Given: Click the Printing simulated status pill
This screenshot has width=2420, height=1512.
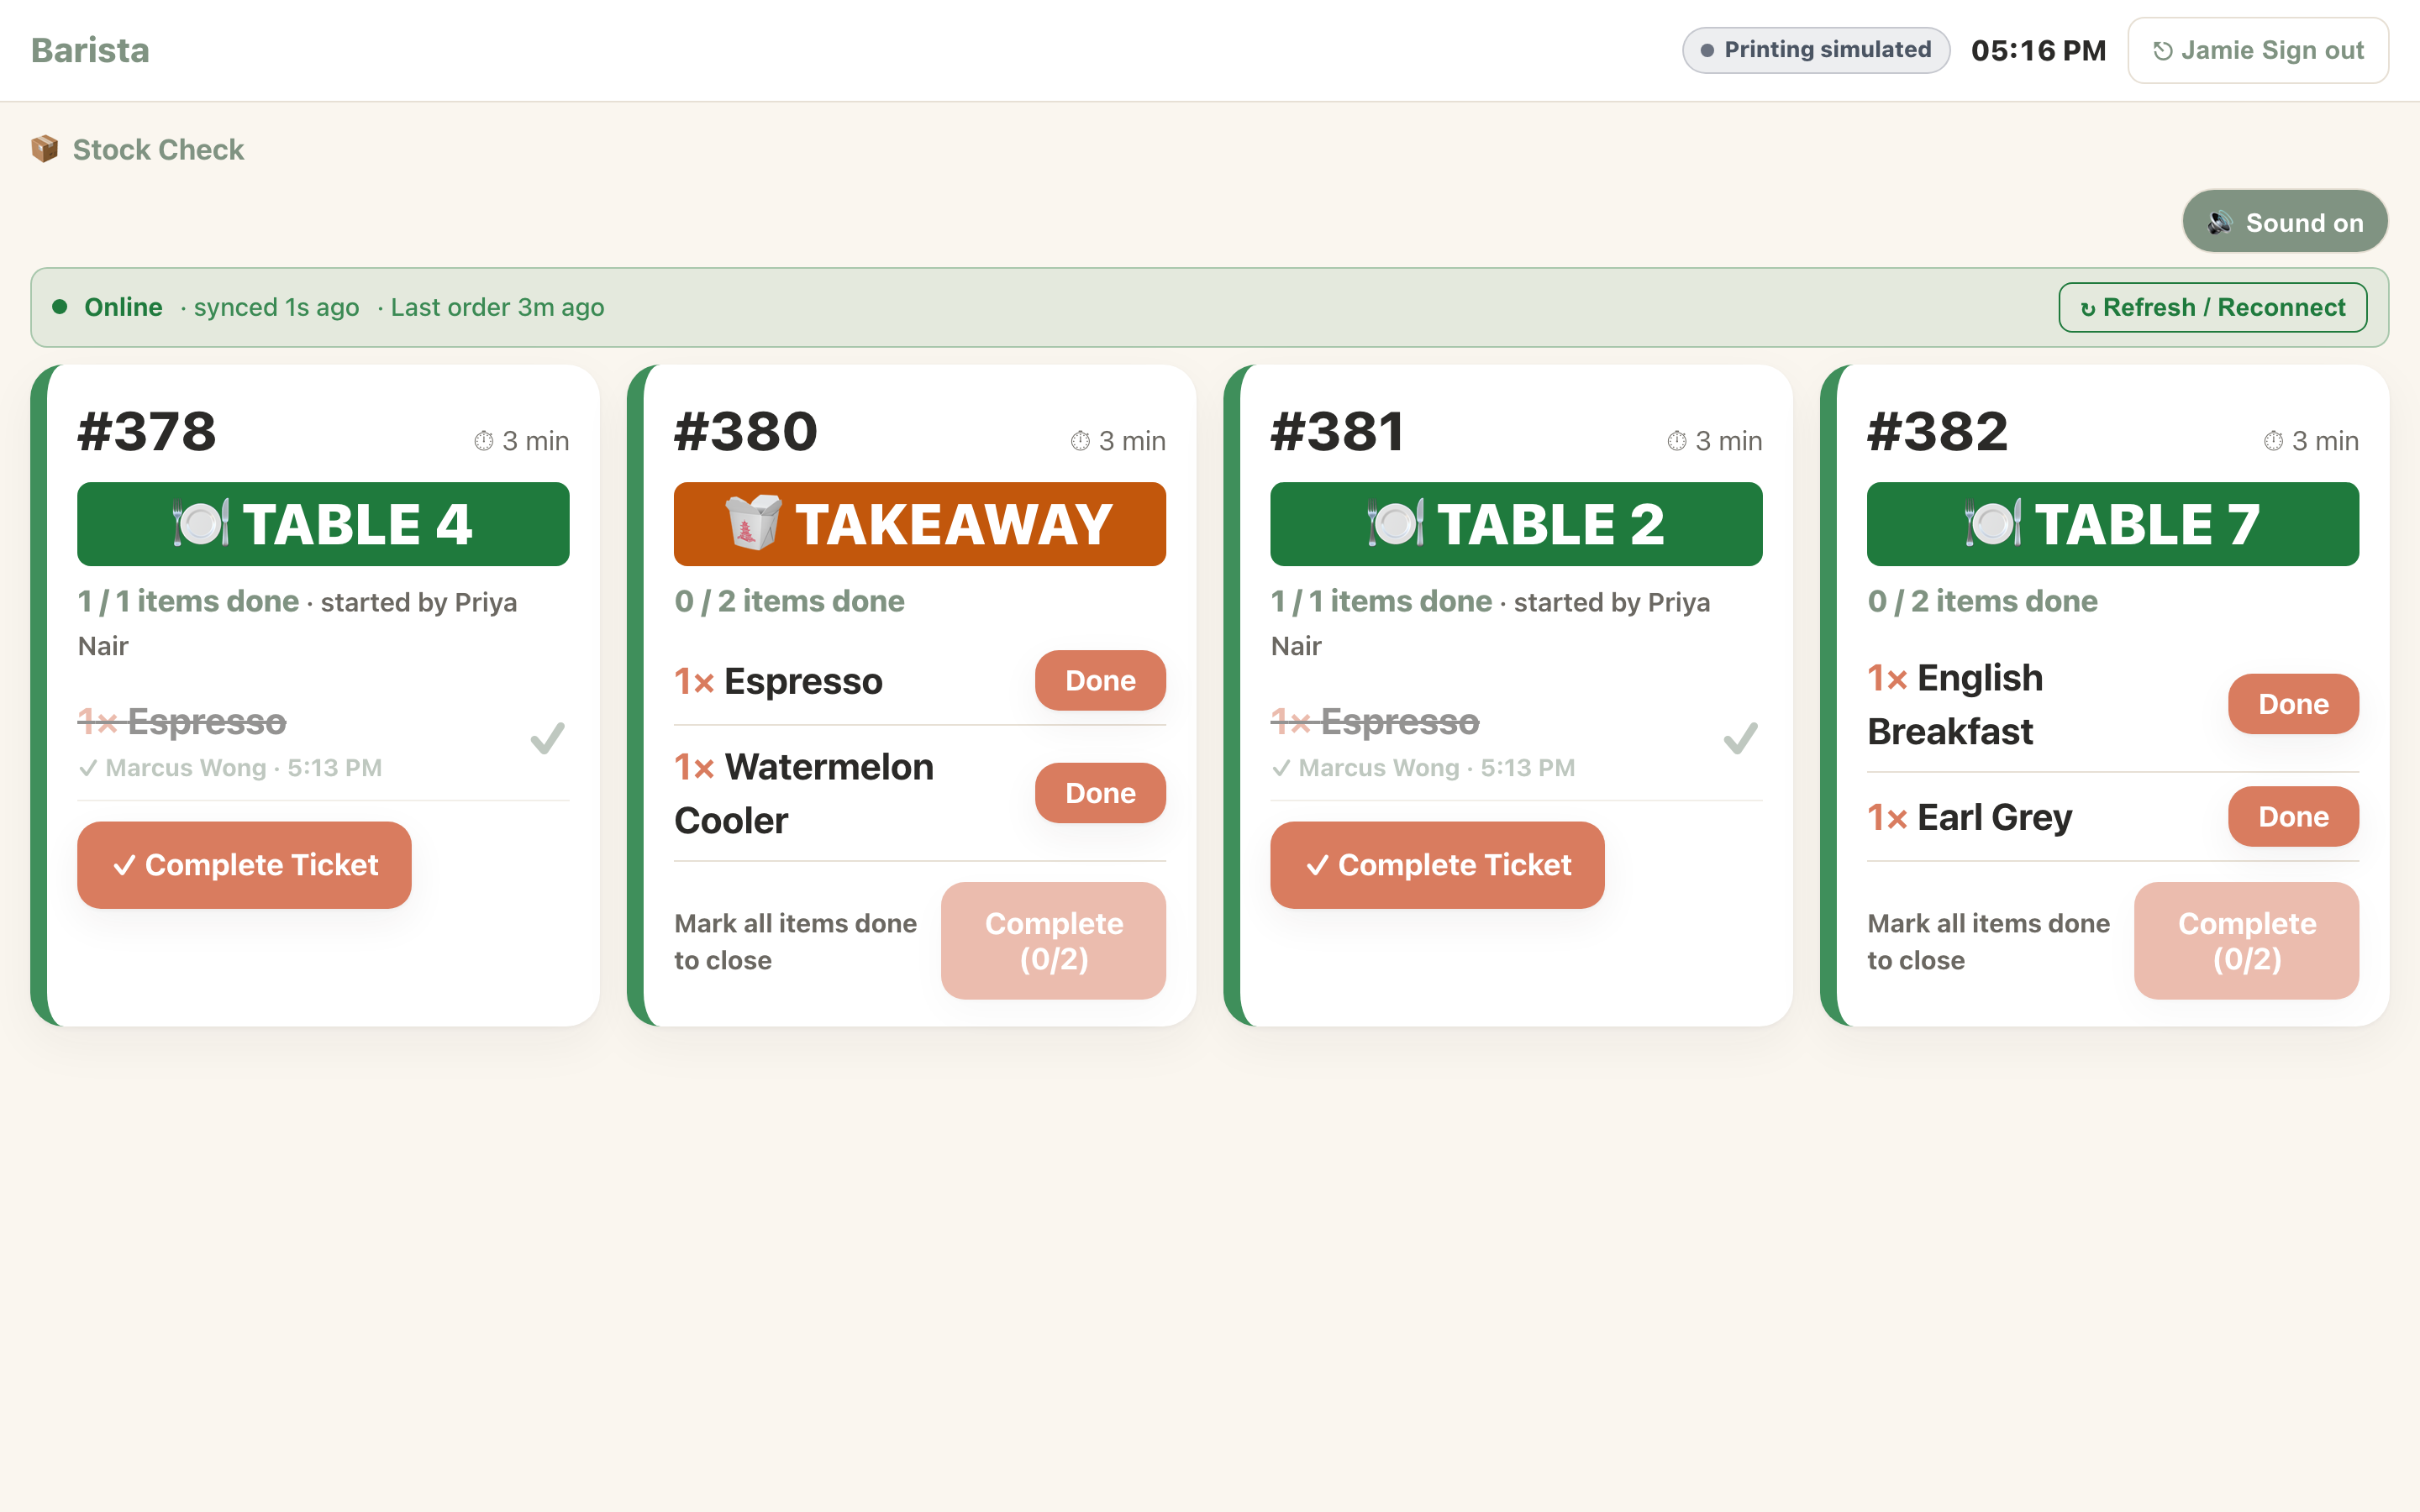Looking at the screenshot, I should click(1815, 50).
